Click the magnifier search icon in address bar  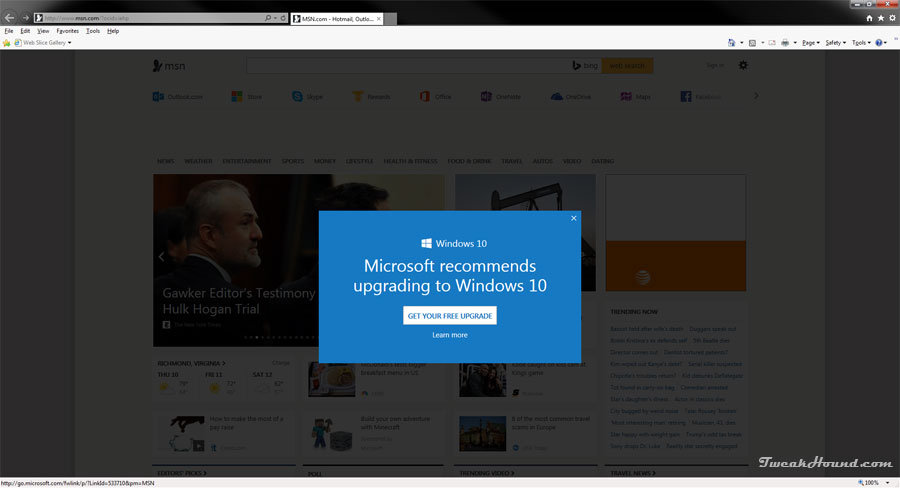click(x=267, y=18)
